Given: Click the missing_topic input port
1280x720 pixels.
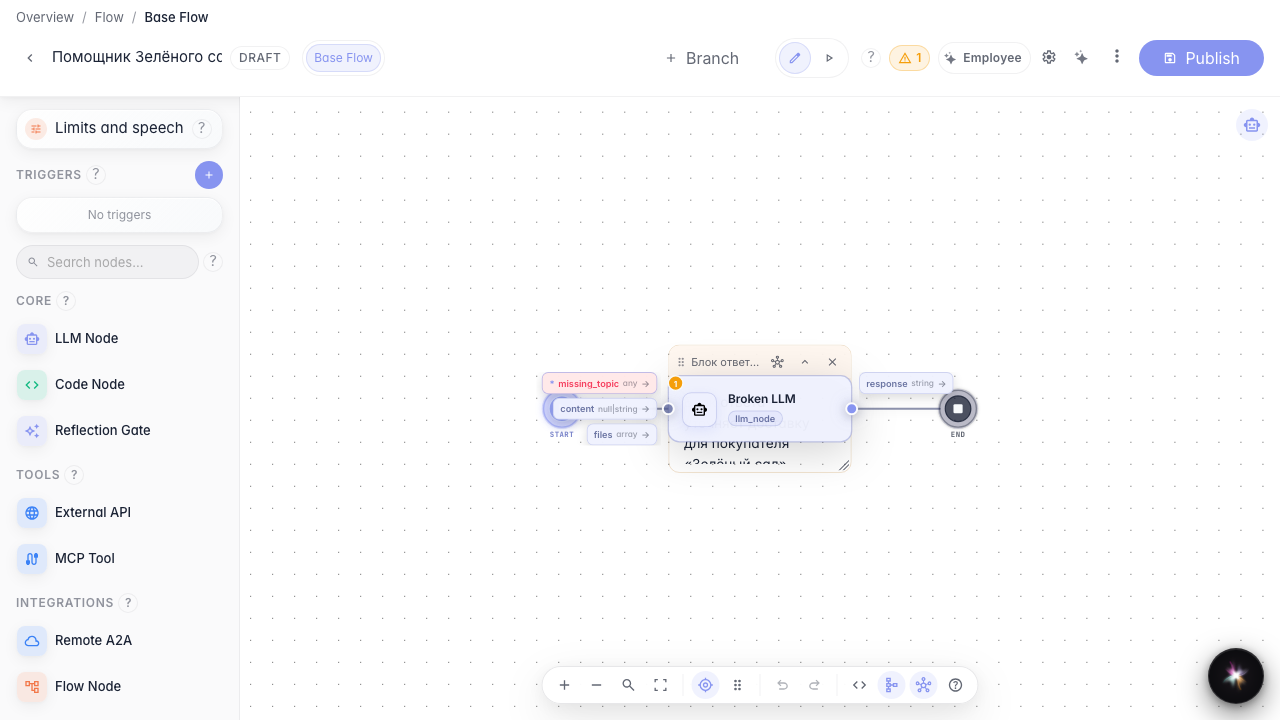Looking at the screenshot, I should [599, 383].
